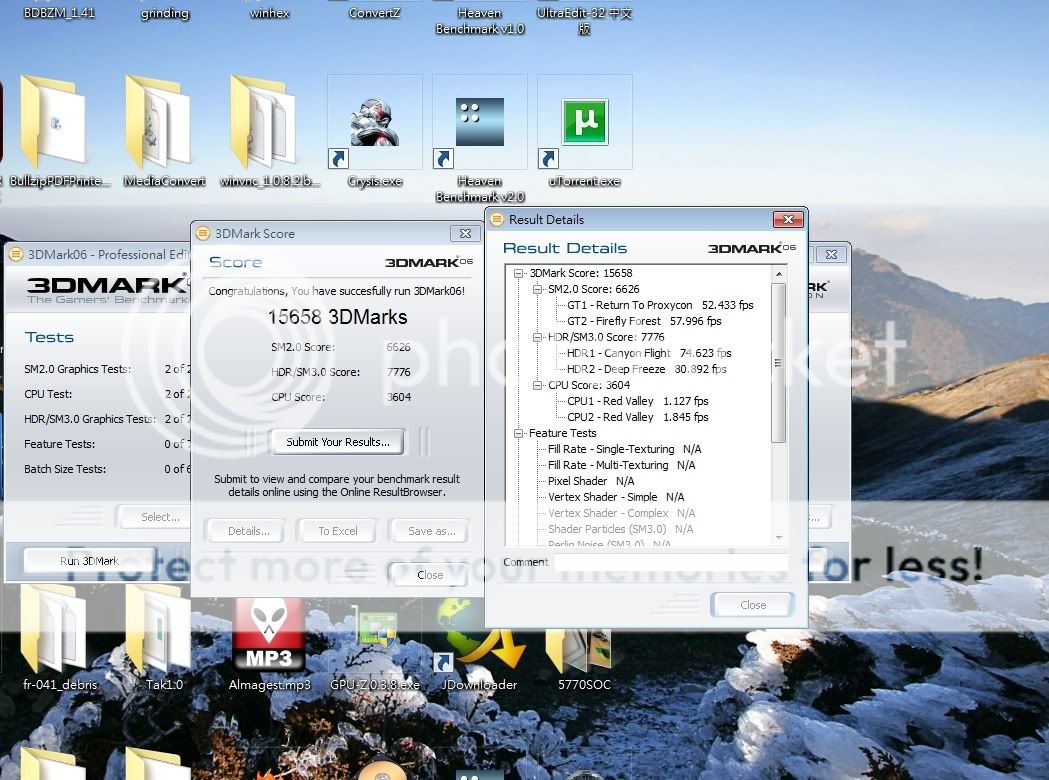Click the Run 3DMark button
This screenshot has height=780, width=1049.
pos(90,561)
